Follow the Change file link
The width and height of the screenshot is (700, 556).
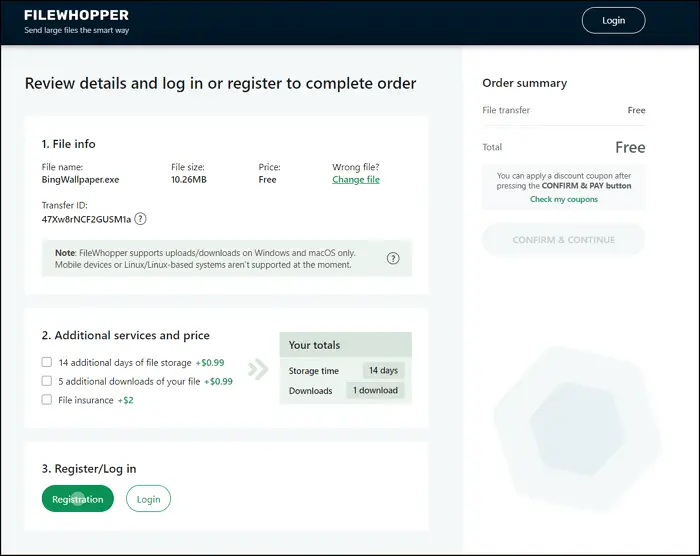[x=356, y=180]
